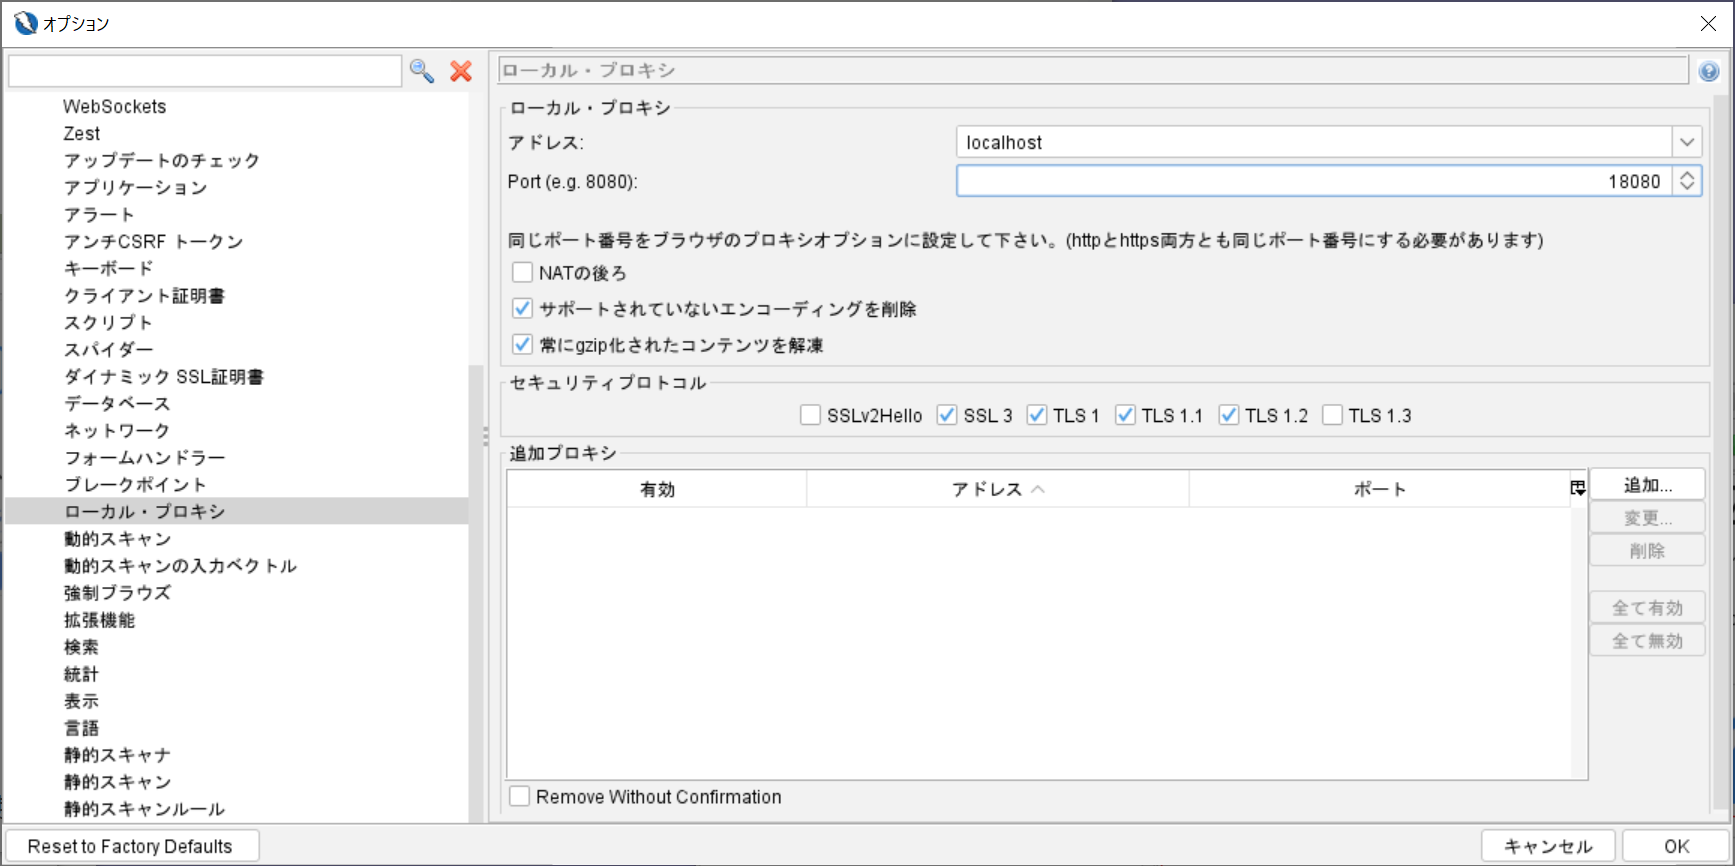Screen dimensions: 1735x866
Task: Enable SSLv2Hello protocol checkbox
Action: tap(811, 415)
